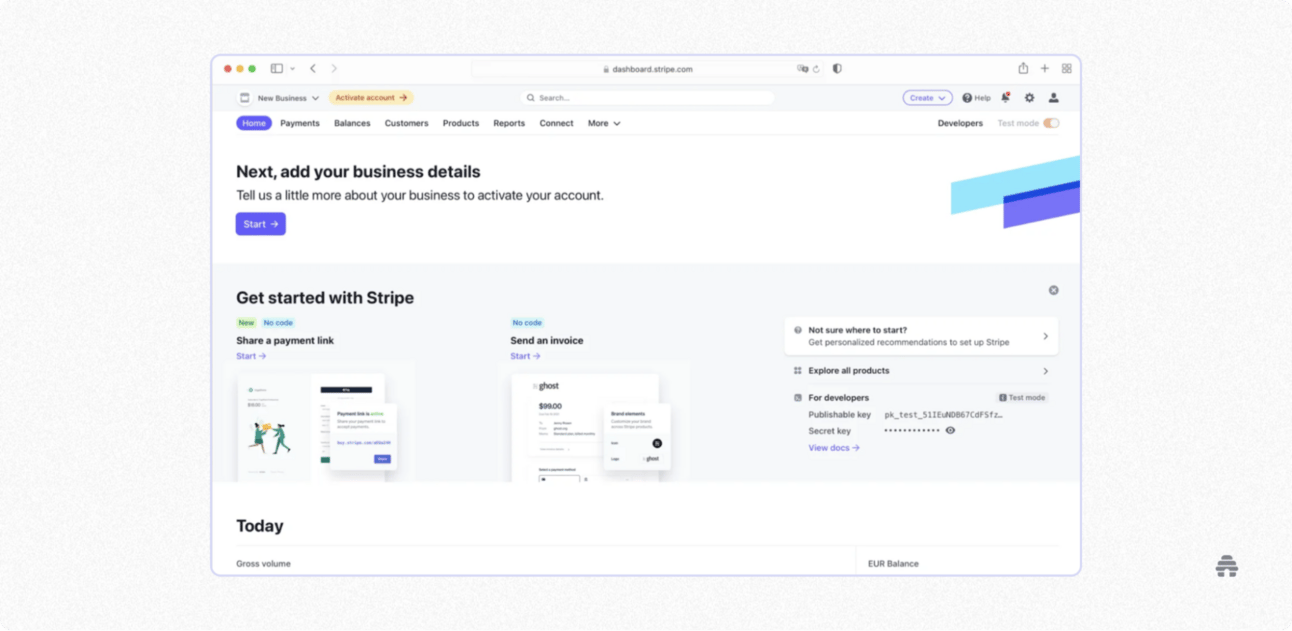Go back with Safari's back arrow
Image resolution: width=1292 pixels, height=631 pixels.
tap(313, 69)
